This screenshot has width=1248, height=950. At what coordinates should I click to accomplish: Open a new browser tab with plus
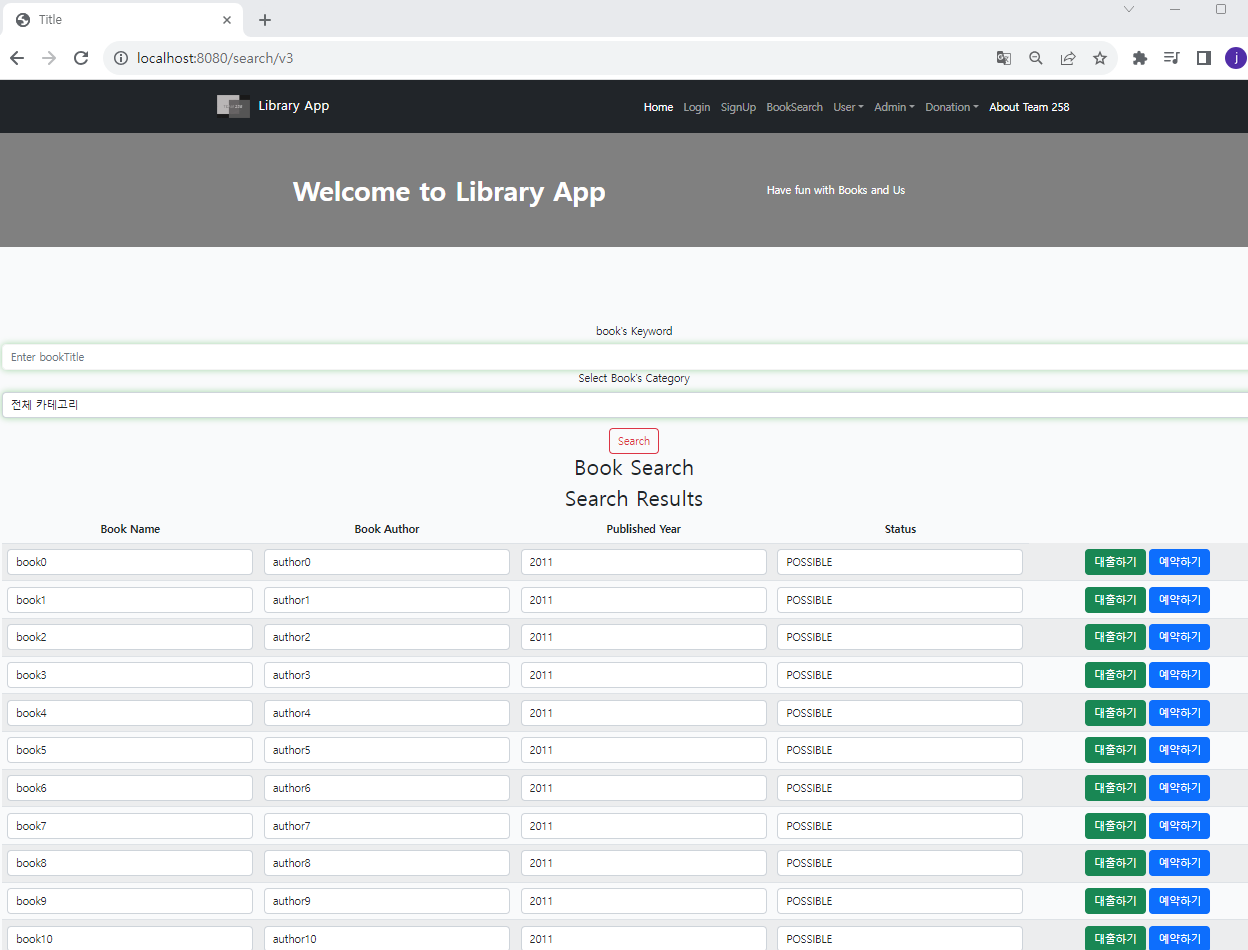coord(265,20)
